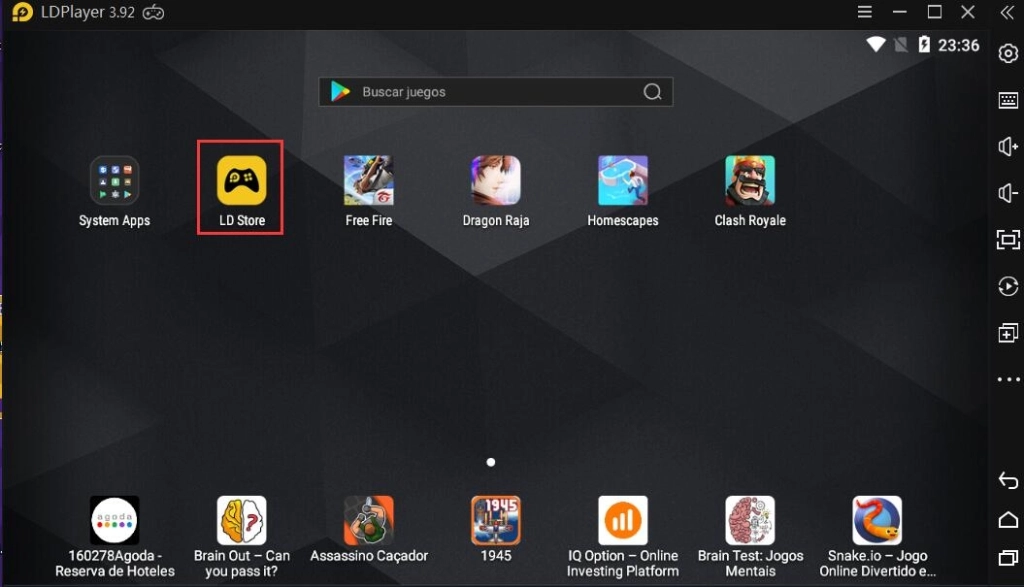This screenshot has width=1024, height=587.
Task: Click the Buscar juegos search field
Action: click(496, 92)
